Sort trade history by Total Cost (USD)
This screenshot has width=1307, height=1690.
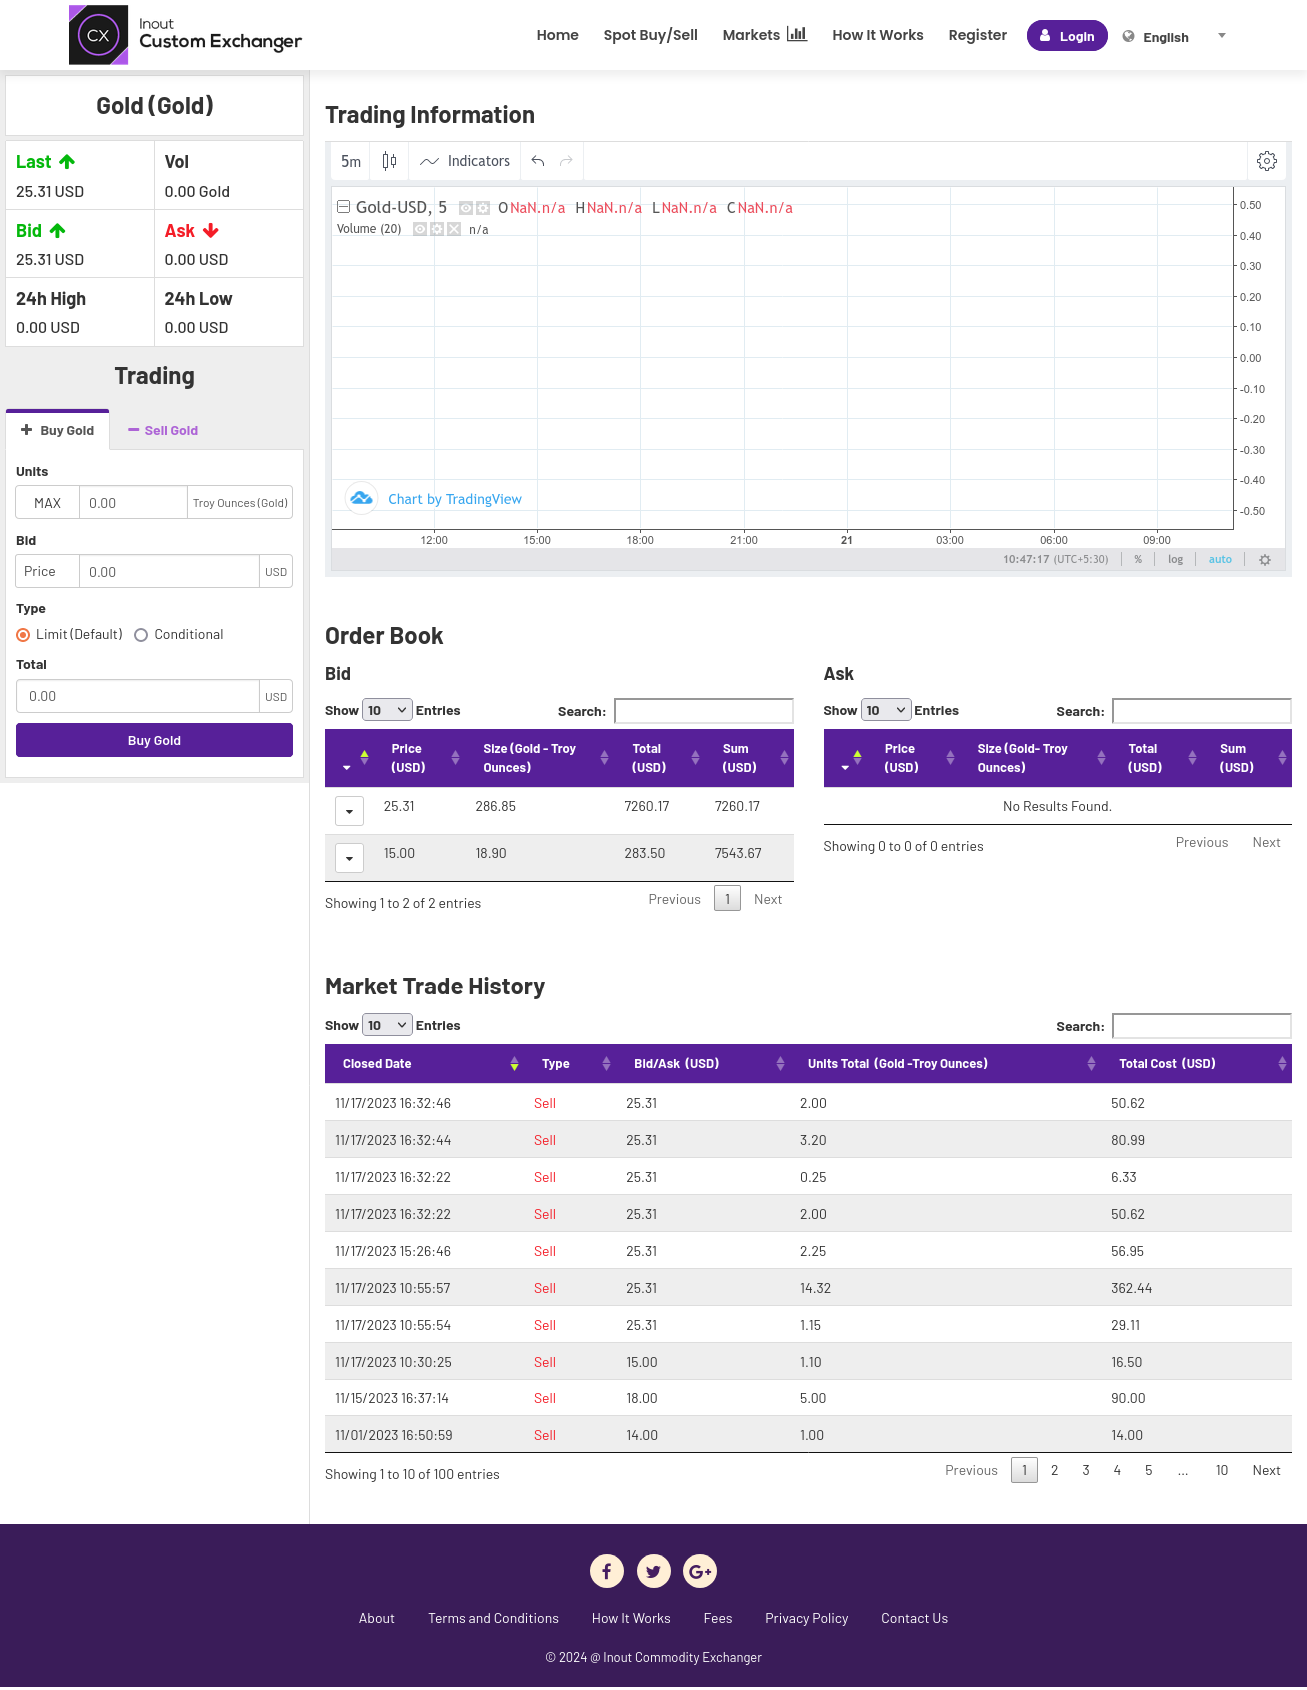click(x=1196, y=1064)
